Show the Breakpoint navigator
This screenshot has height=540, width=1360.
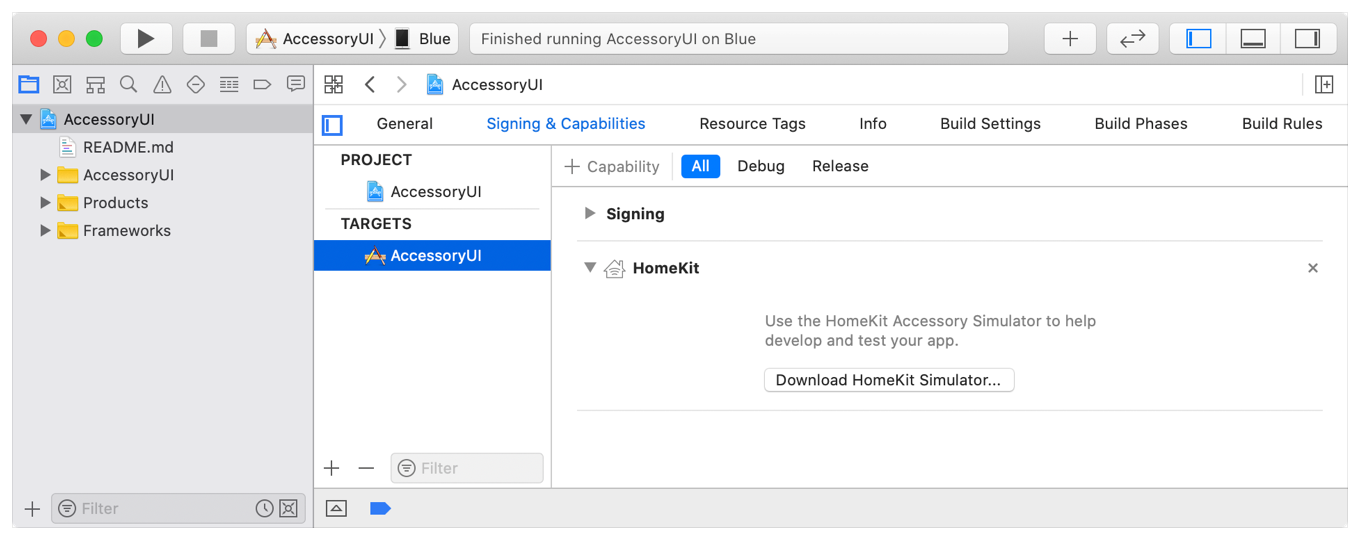(x=262, y=85)
